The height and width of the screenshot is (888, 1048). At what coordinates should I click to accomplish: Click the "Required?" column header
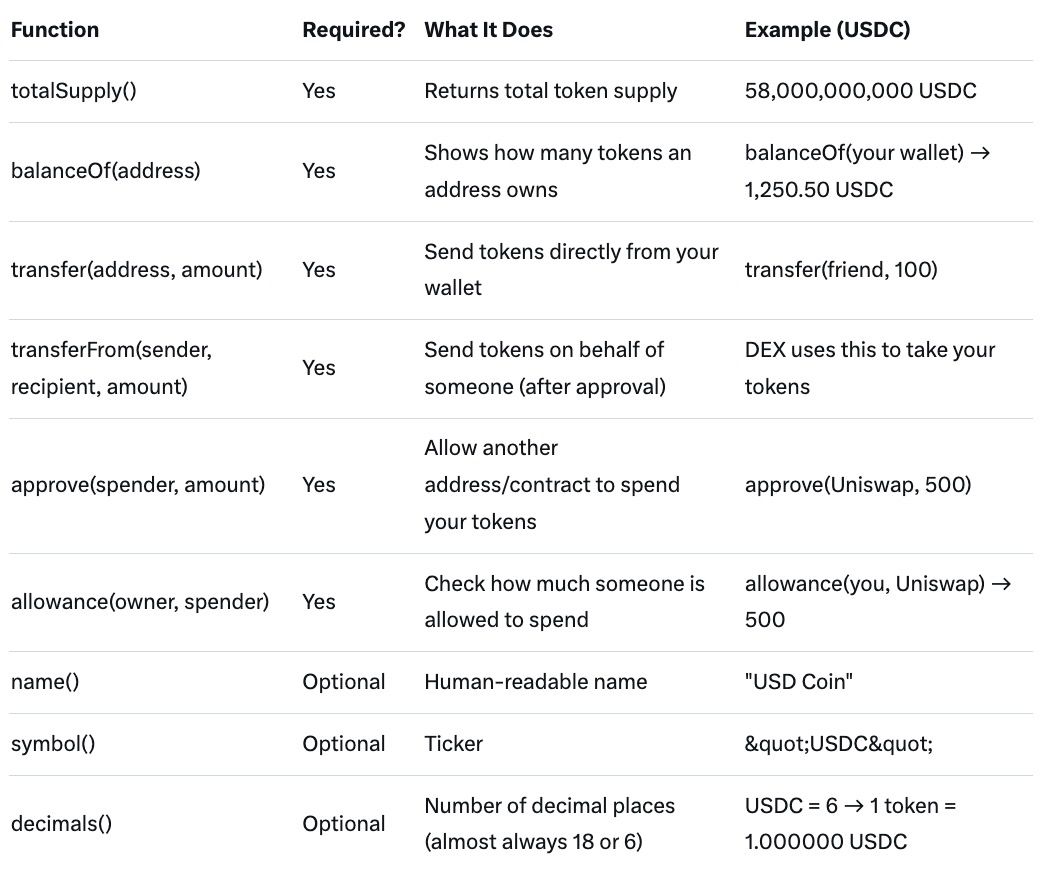354,30
